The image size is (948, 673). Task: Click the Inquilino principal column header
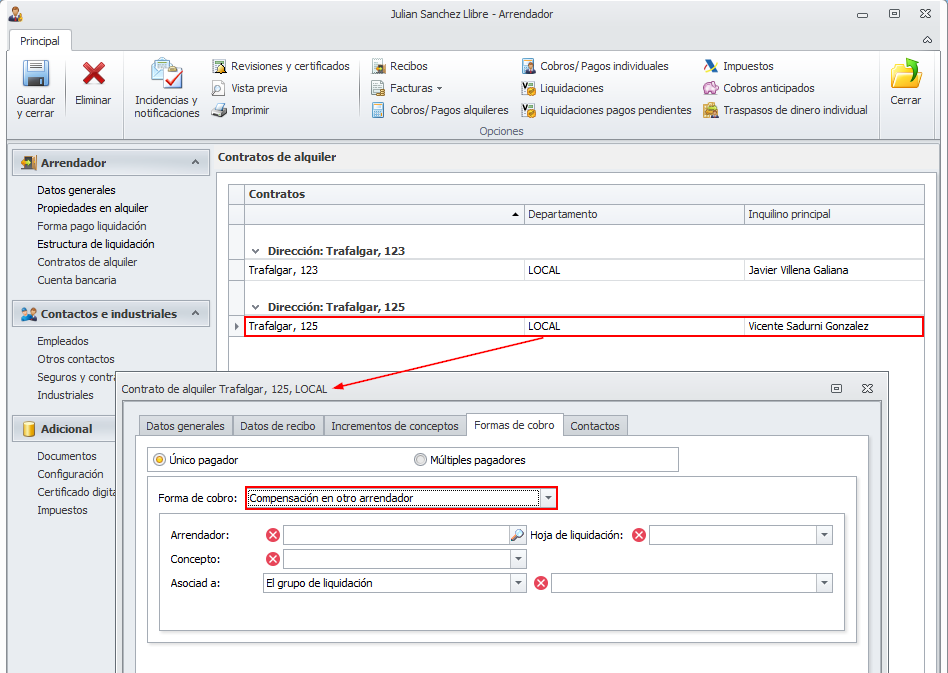[x=834, y=214]
